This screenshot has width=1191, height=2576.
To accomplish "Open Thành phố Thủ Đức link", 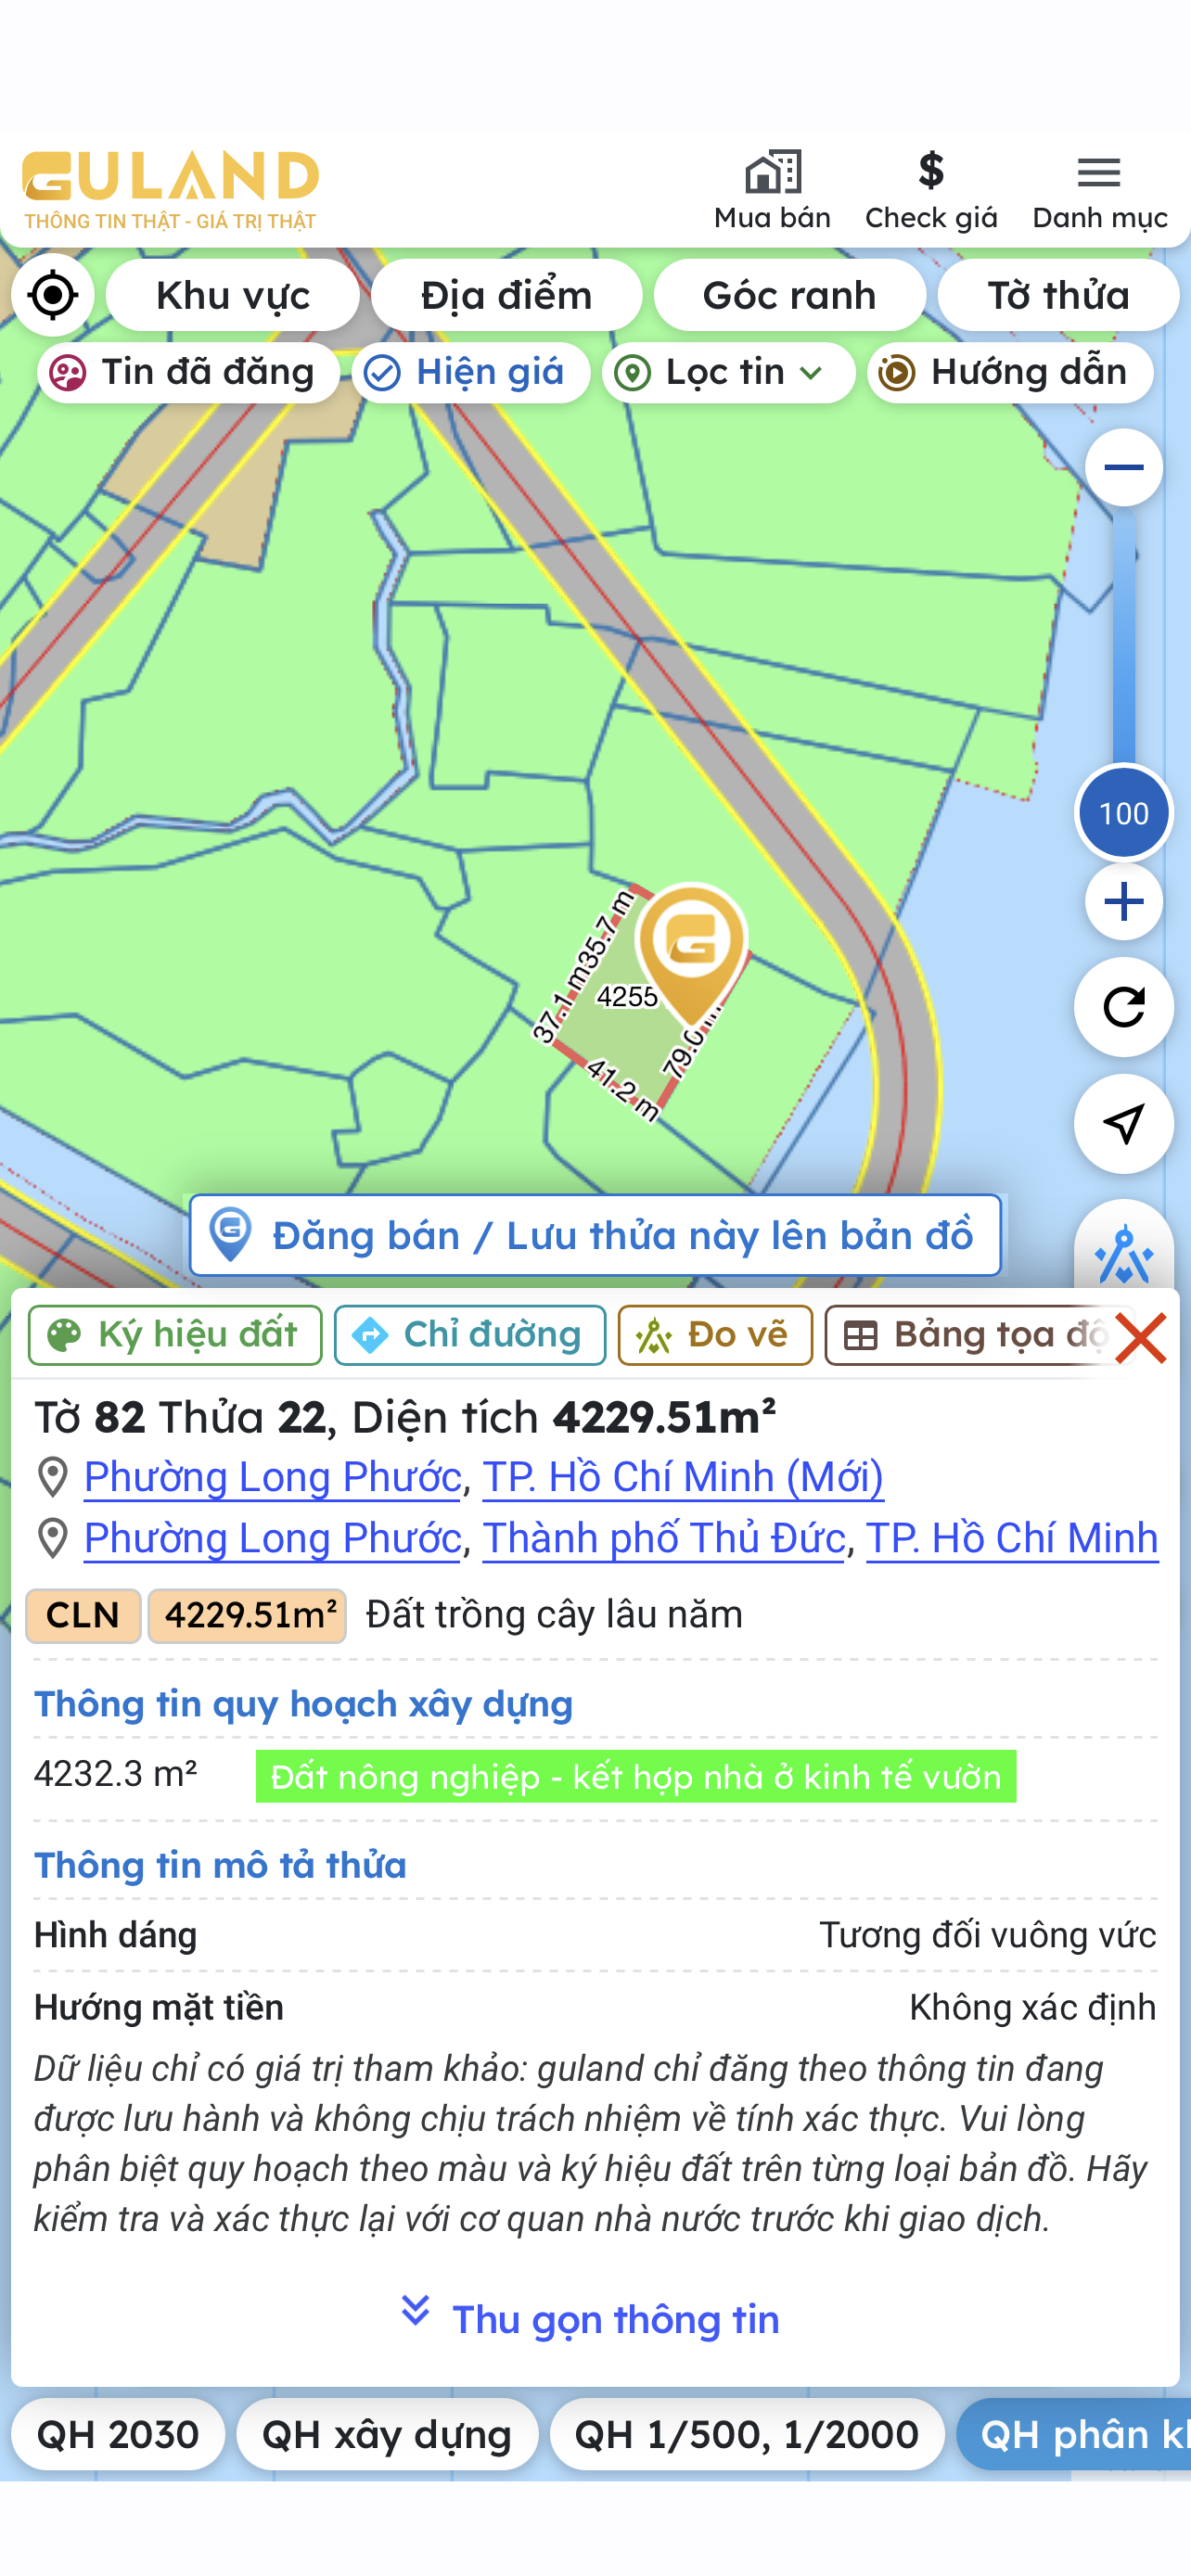I will pyautogui.click(x=664, y=1538).
